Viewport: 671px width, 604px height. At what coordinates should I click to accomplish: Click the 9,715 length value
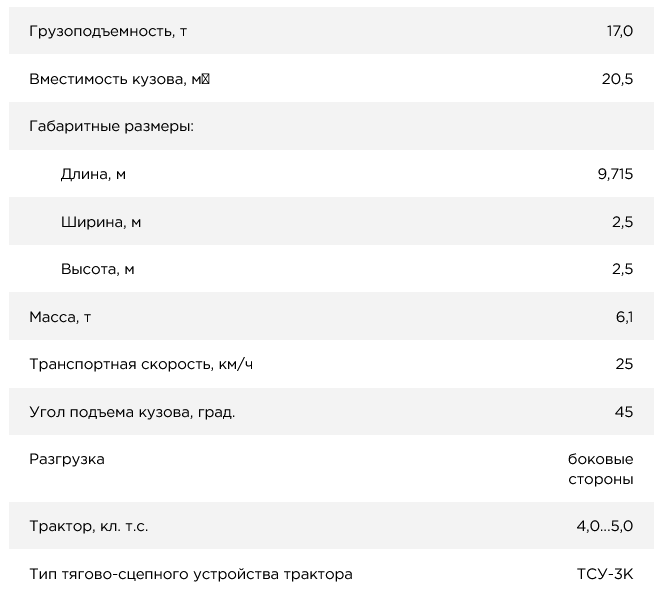(x=614, y=174)
